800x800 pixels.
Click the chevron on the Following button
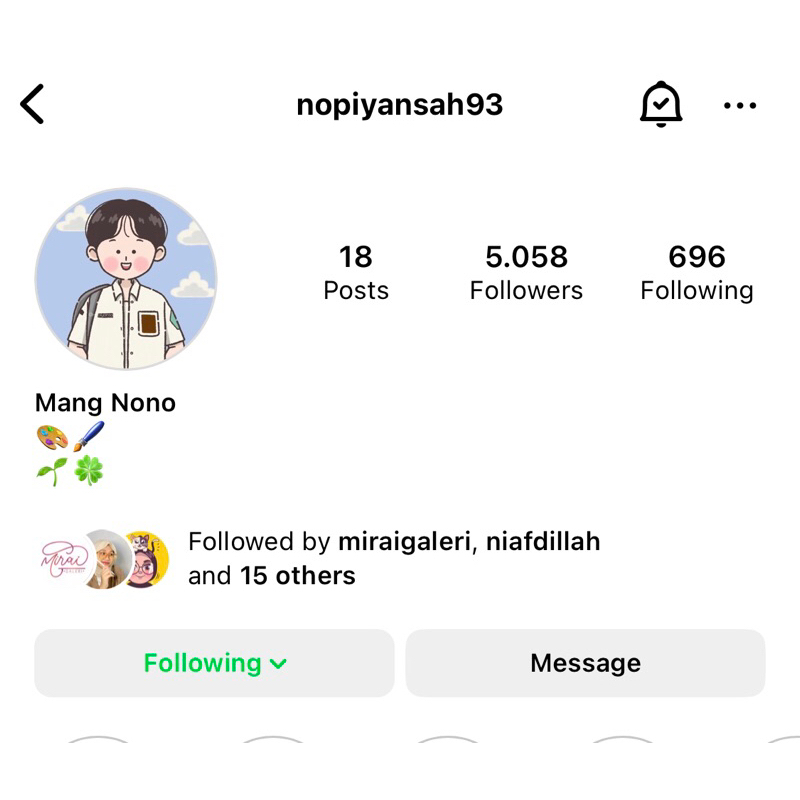pyautogui.click(x=278, y=664)
